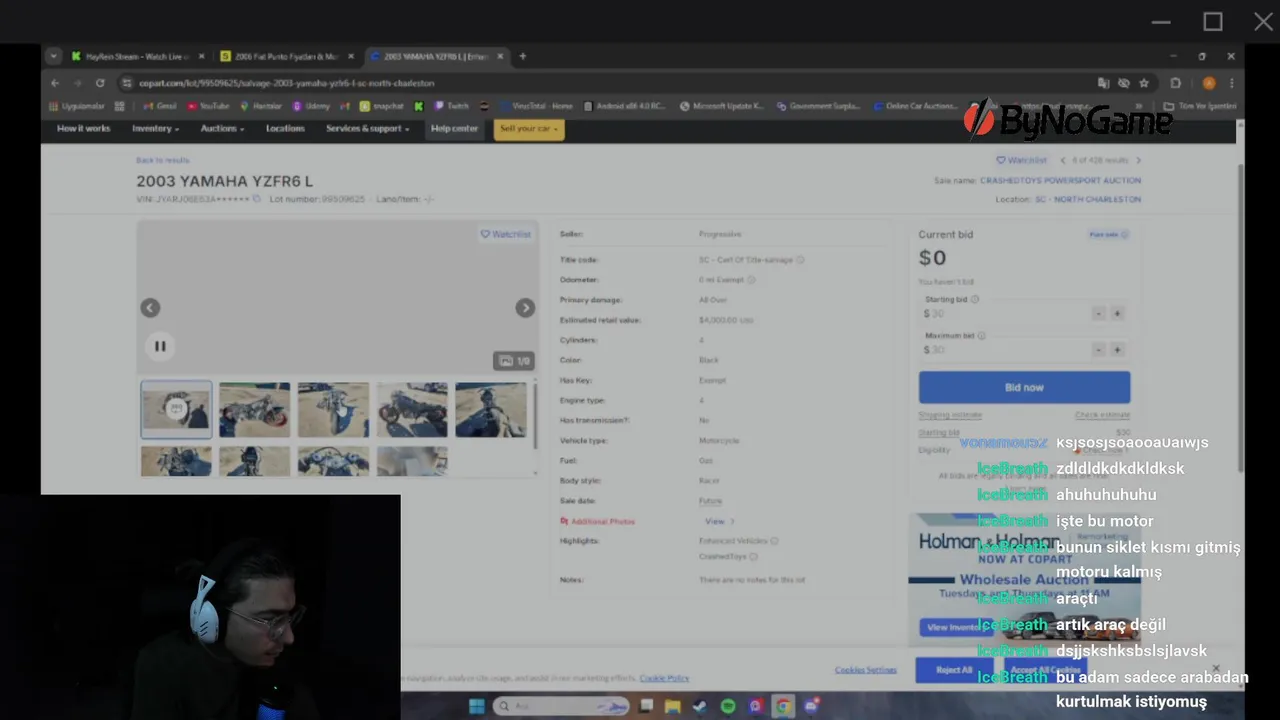Open the SC - NORTH CHAROLESTON location link

point(1089,199)
